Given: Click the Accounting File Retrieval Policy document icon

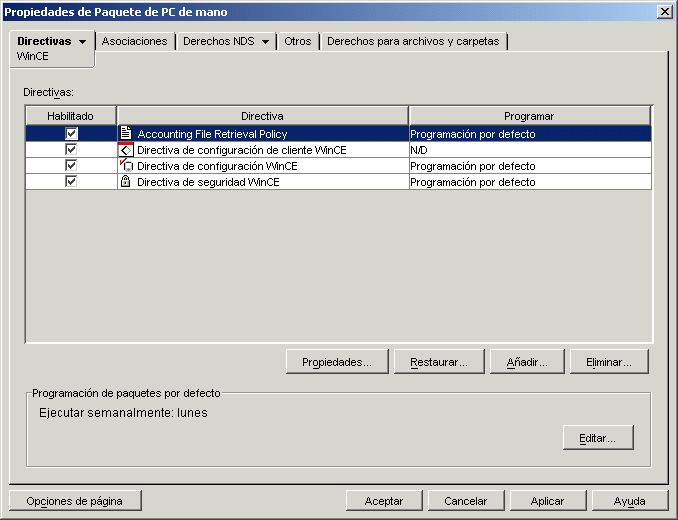Looking at the screenshot, I should tap(126, 133).
